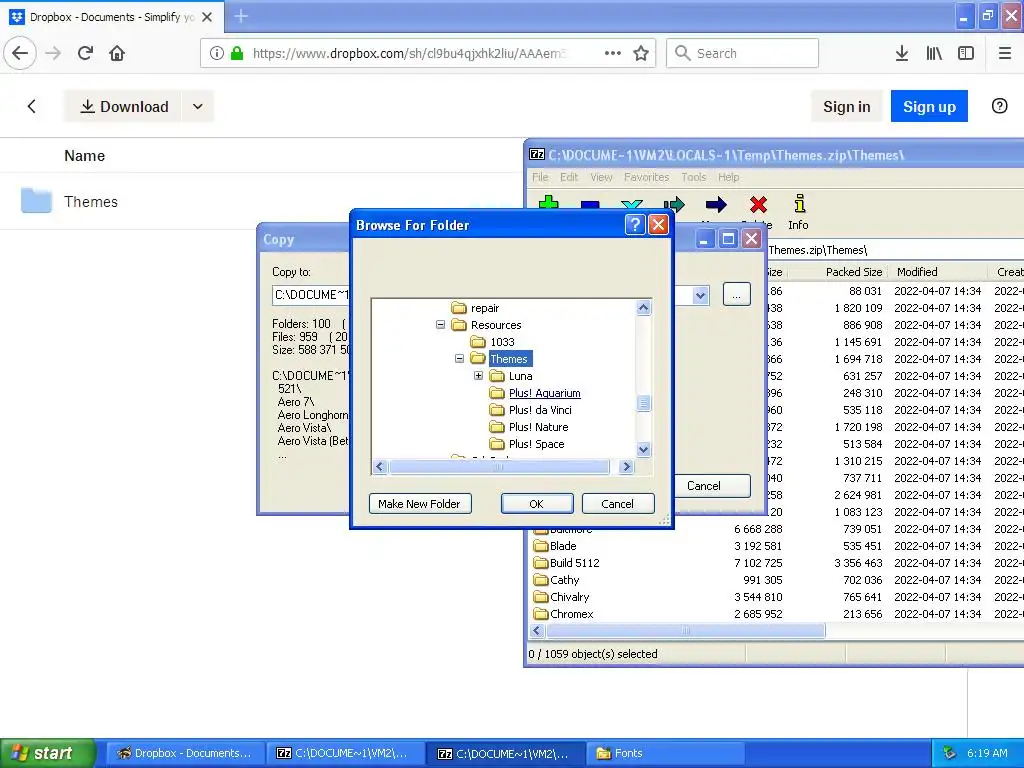The height and width of the screenshot is (768, 1024).
Task: Show site information icon in address bar
Action: point(216,53)
